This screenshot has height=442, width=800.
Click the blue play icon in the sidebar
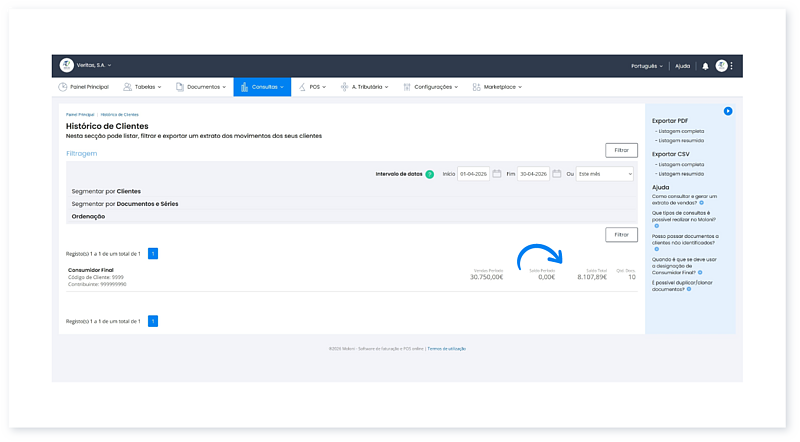coord(728,111)
